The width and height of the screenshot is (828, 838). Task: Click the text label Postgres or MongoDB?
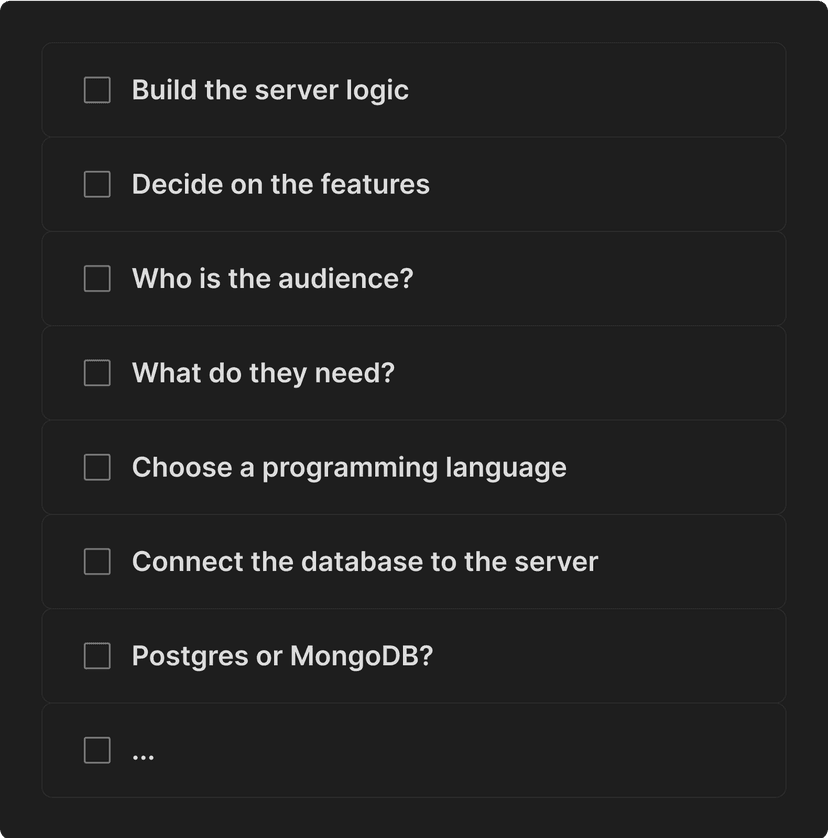pyautogui.click(x=280, y=655)
